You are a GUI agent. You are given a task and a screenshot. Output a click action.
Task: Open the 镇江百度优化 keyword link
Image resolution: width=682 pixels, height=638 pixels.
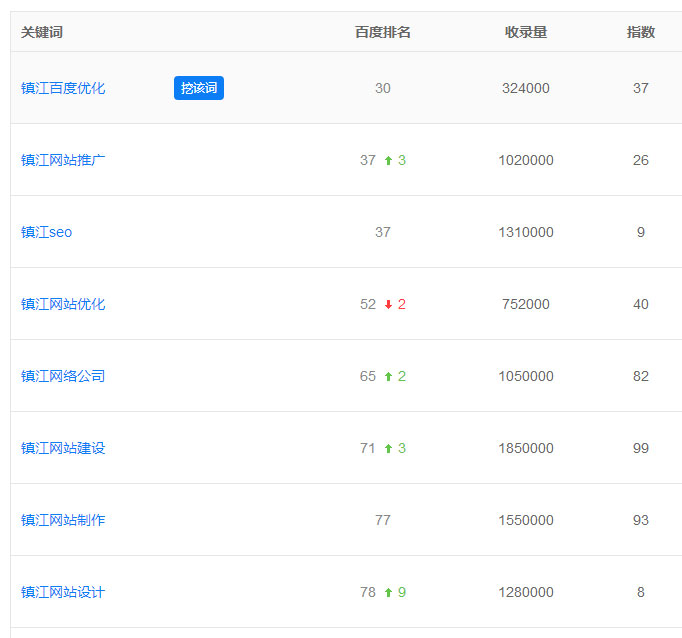[63, 88]
